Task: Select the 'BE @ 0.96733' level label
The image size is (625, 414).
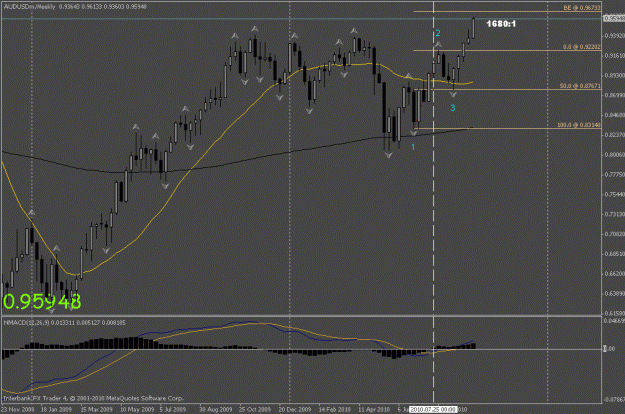Action: click(x=582, y=8)
